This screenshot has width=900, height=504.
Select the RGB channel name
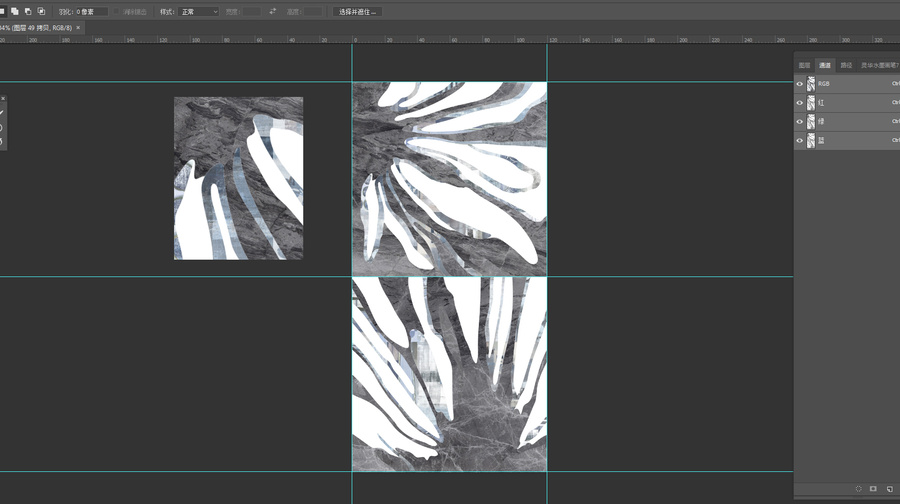(824, 84)
